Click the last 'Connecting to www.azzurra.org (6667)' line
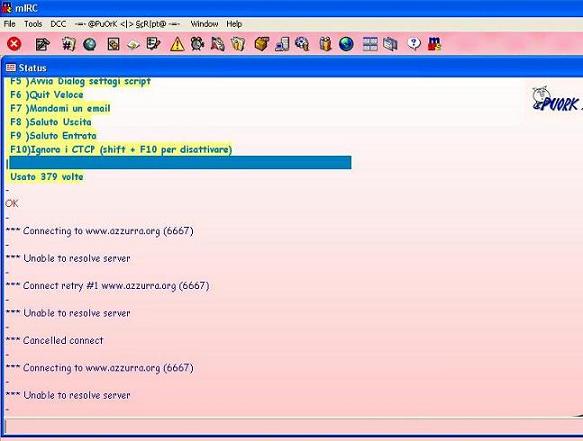 point(99,368)
